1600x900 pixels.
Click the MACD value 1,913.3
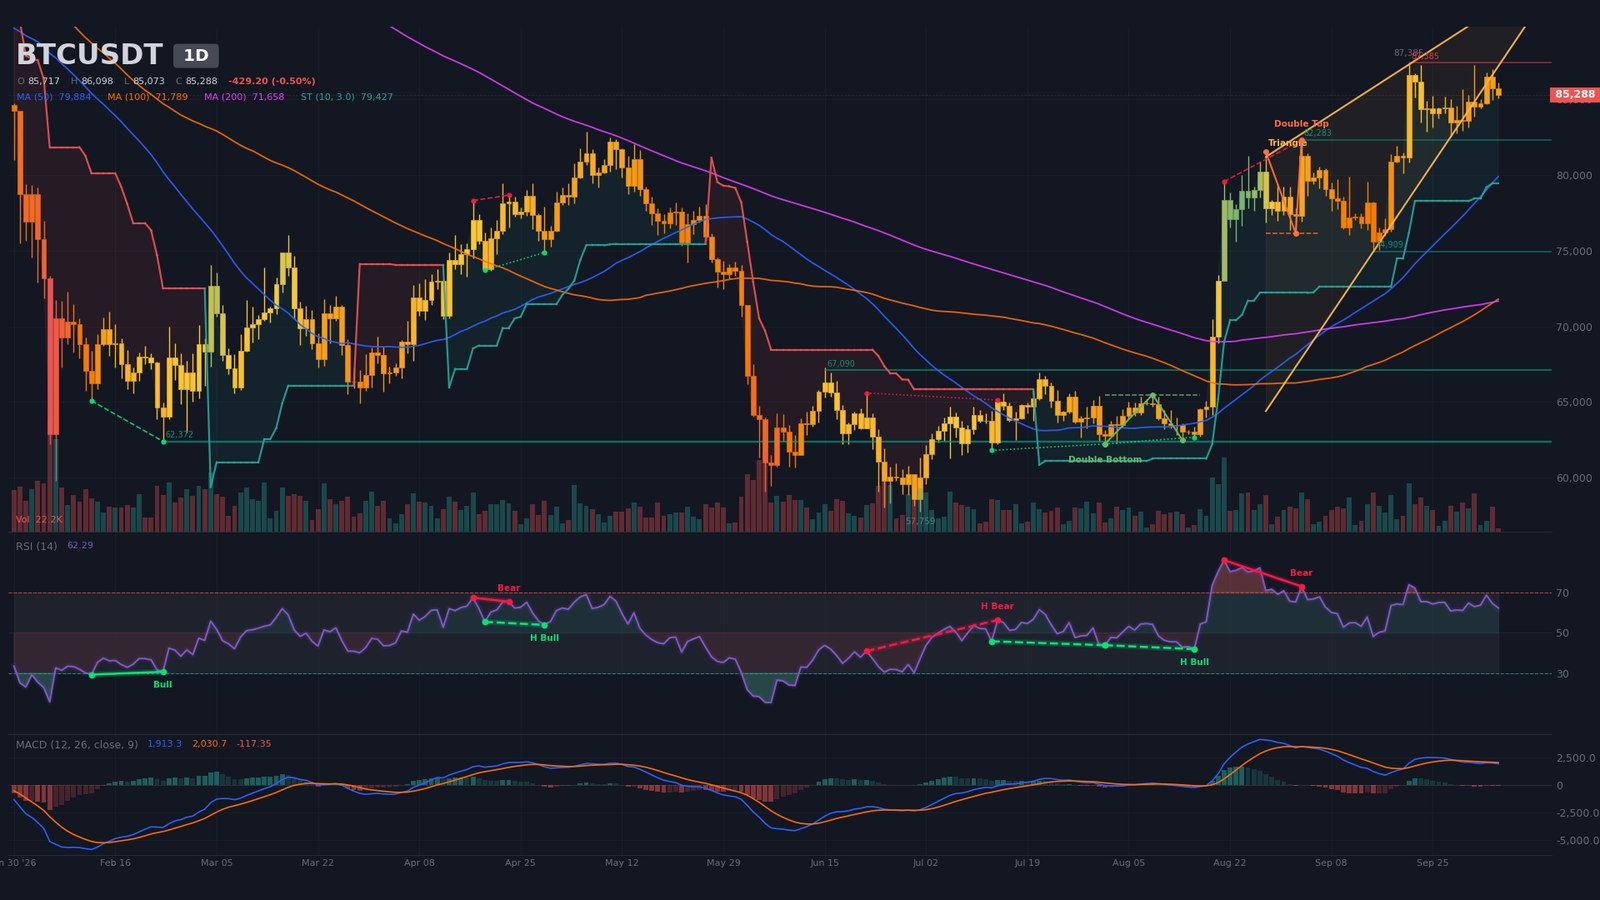(x=165, y=744)
